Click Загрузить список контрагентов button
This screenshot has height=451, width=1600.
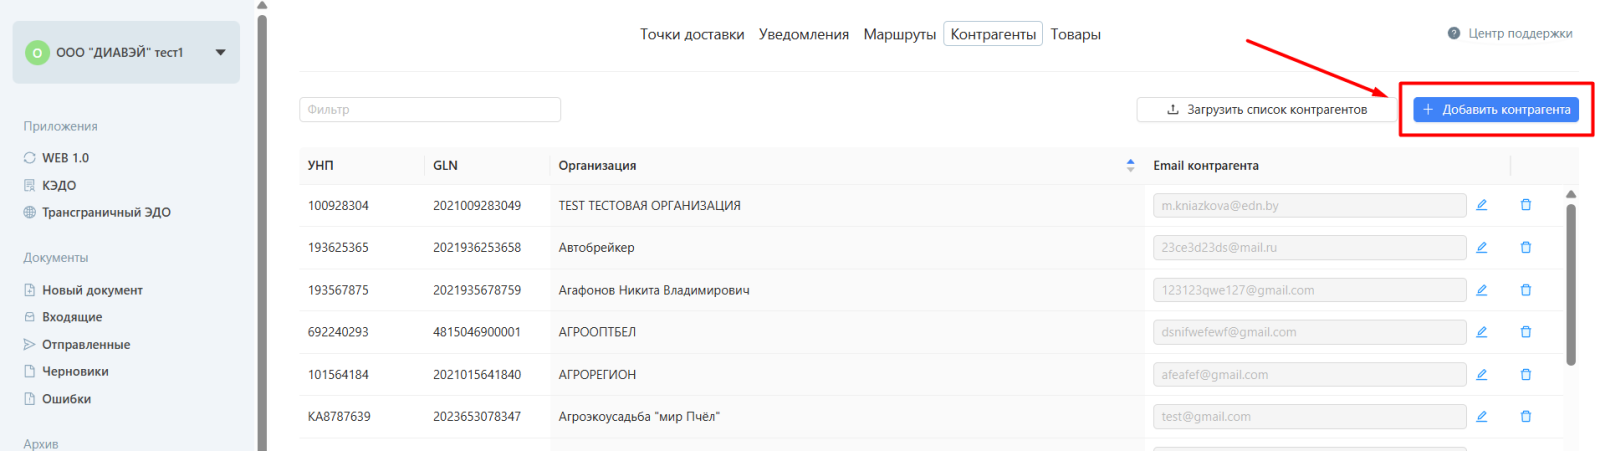pyautogui.click(x=1266, y=110)
